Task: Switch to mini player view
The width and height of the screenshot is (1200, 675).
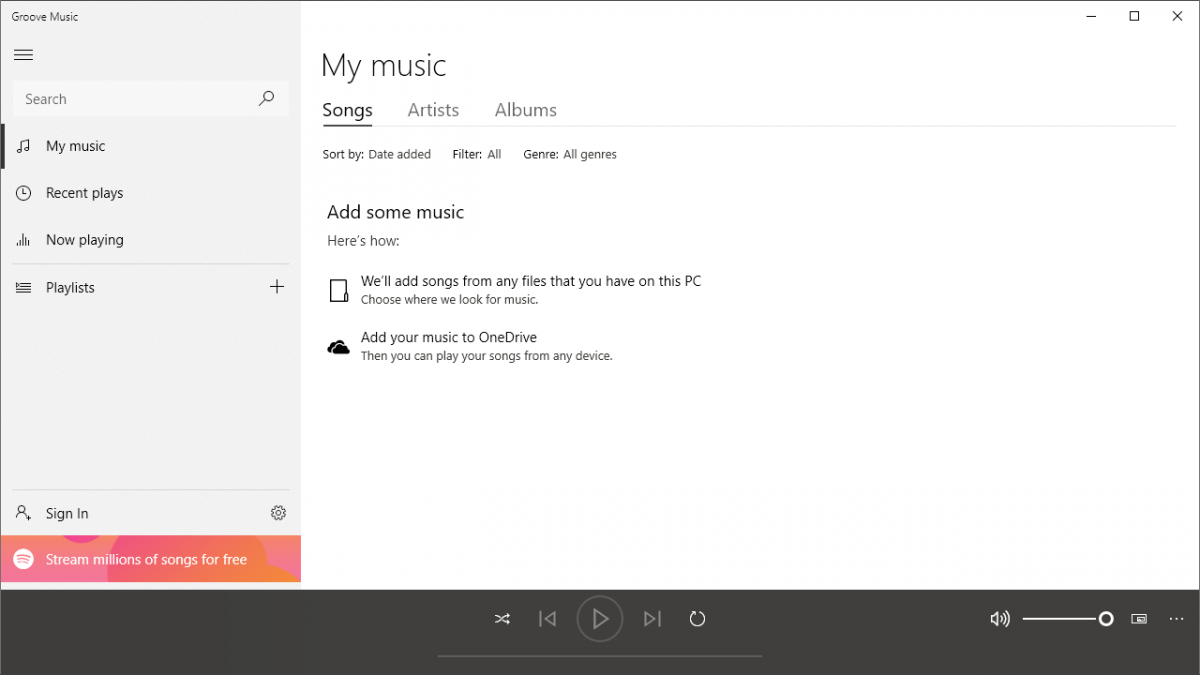Action: point(1139,619)
